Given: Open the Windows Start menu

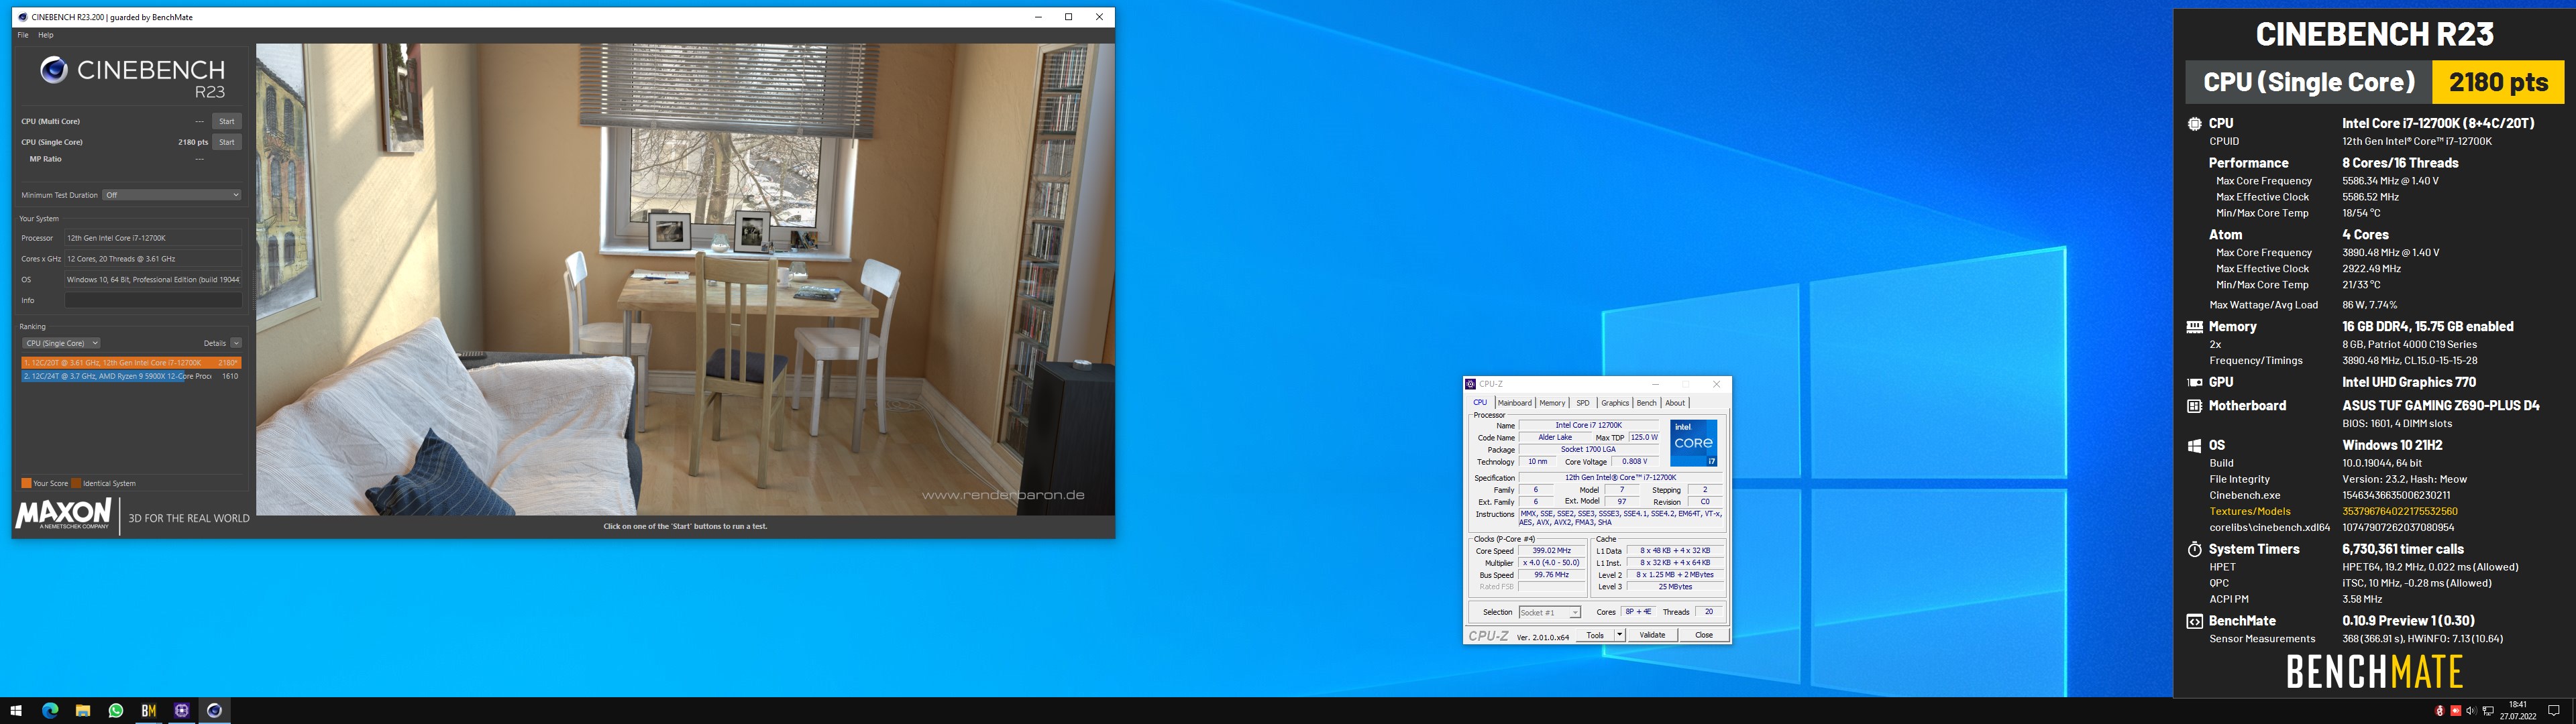Looking at the screenshot, I should click(16, 711).
